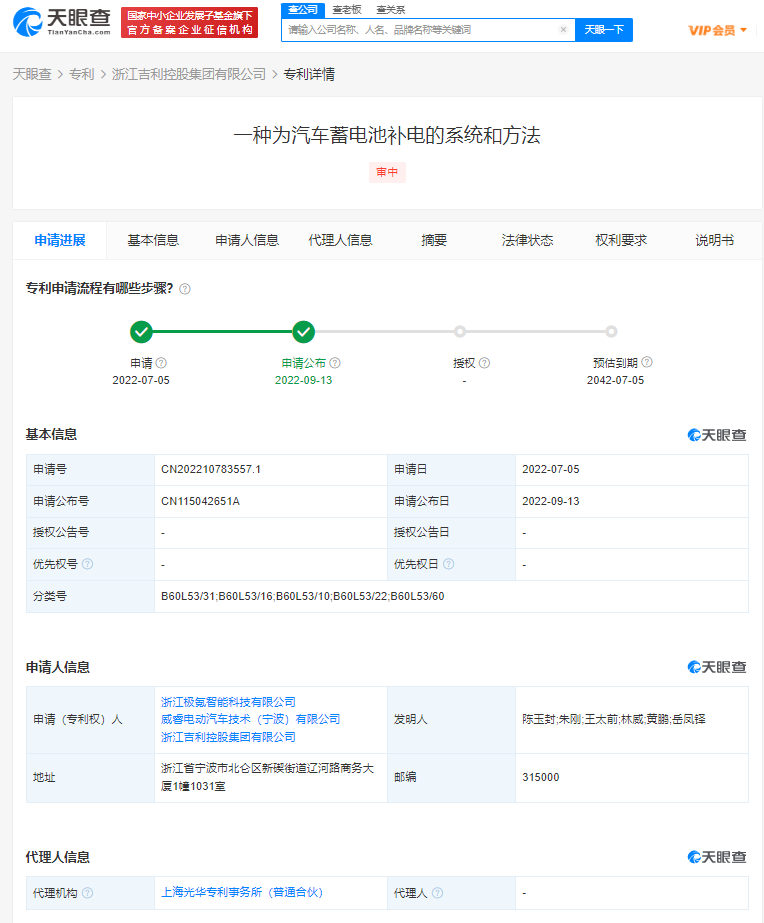Switch to the 法律状态 tab
The image size is (764, 923).
click(527, 240)
